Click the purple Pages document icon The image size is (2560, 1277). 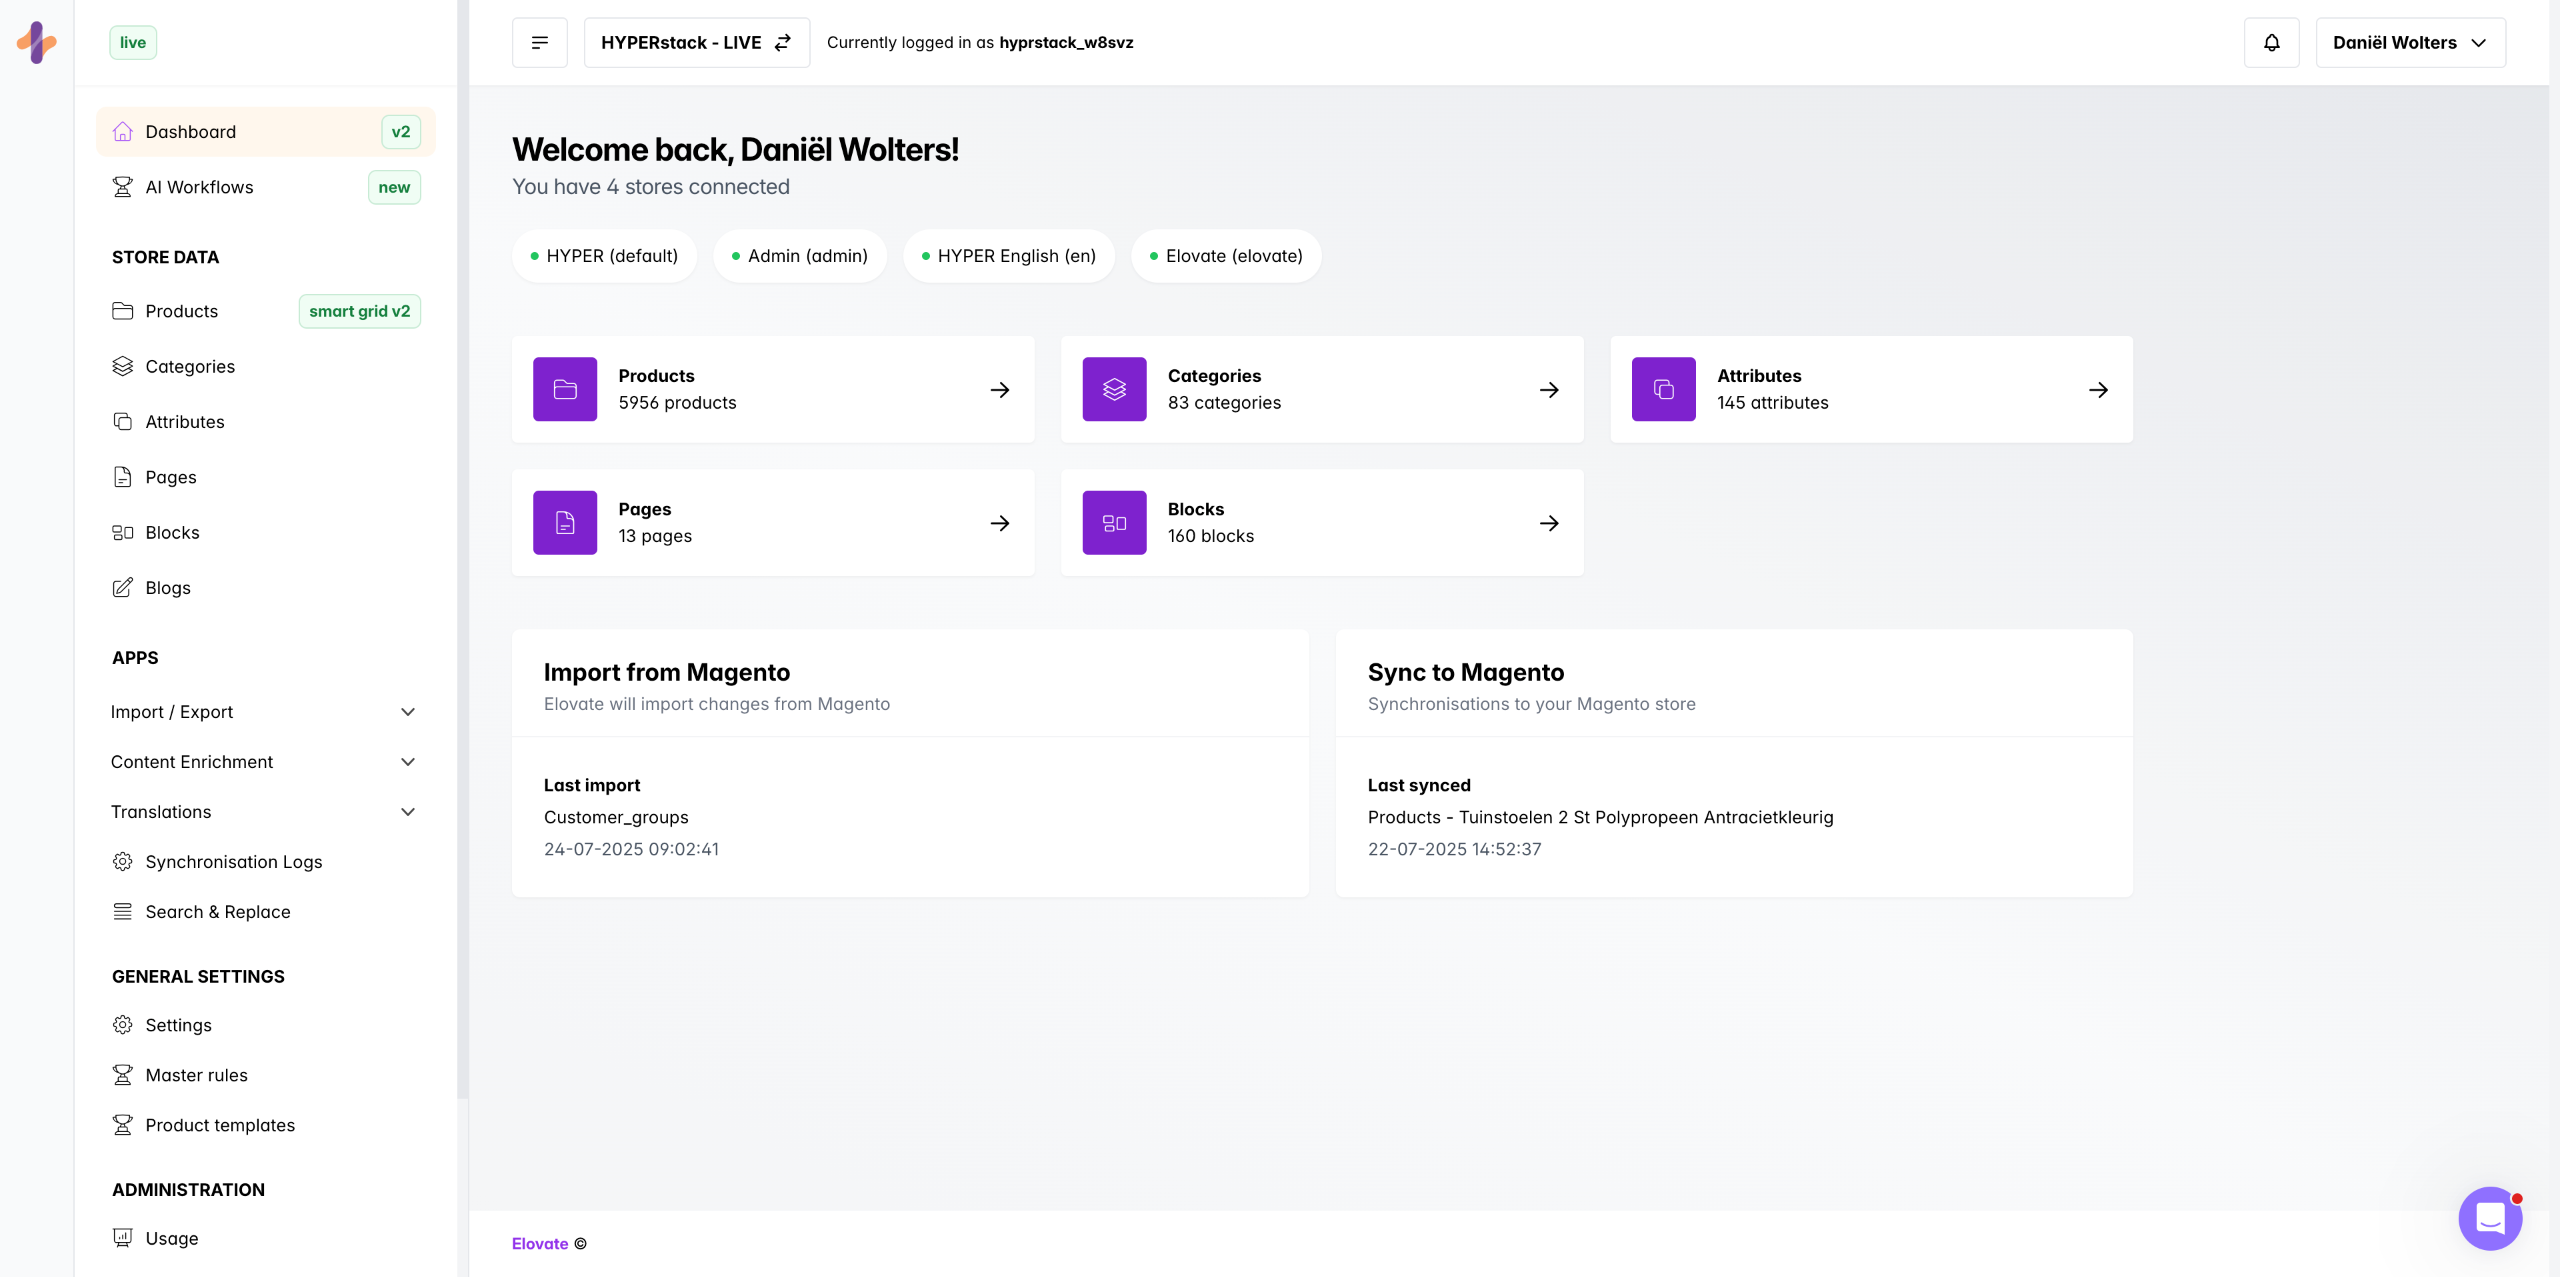[x=564, y=522]
